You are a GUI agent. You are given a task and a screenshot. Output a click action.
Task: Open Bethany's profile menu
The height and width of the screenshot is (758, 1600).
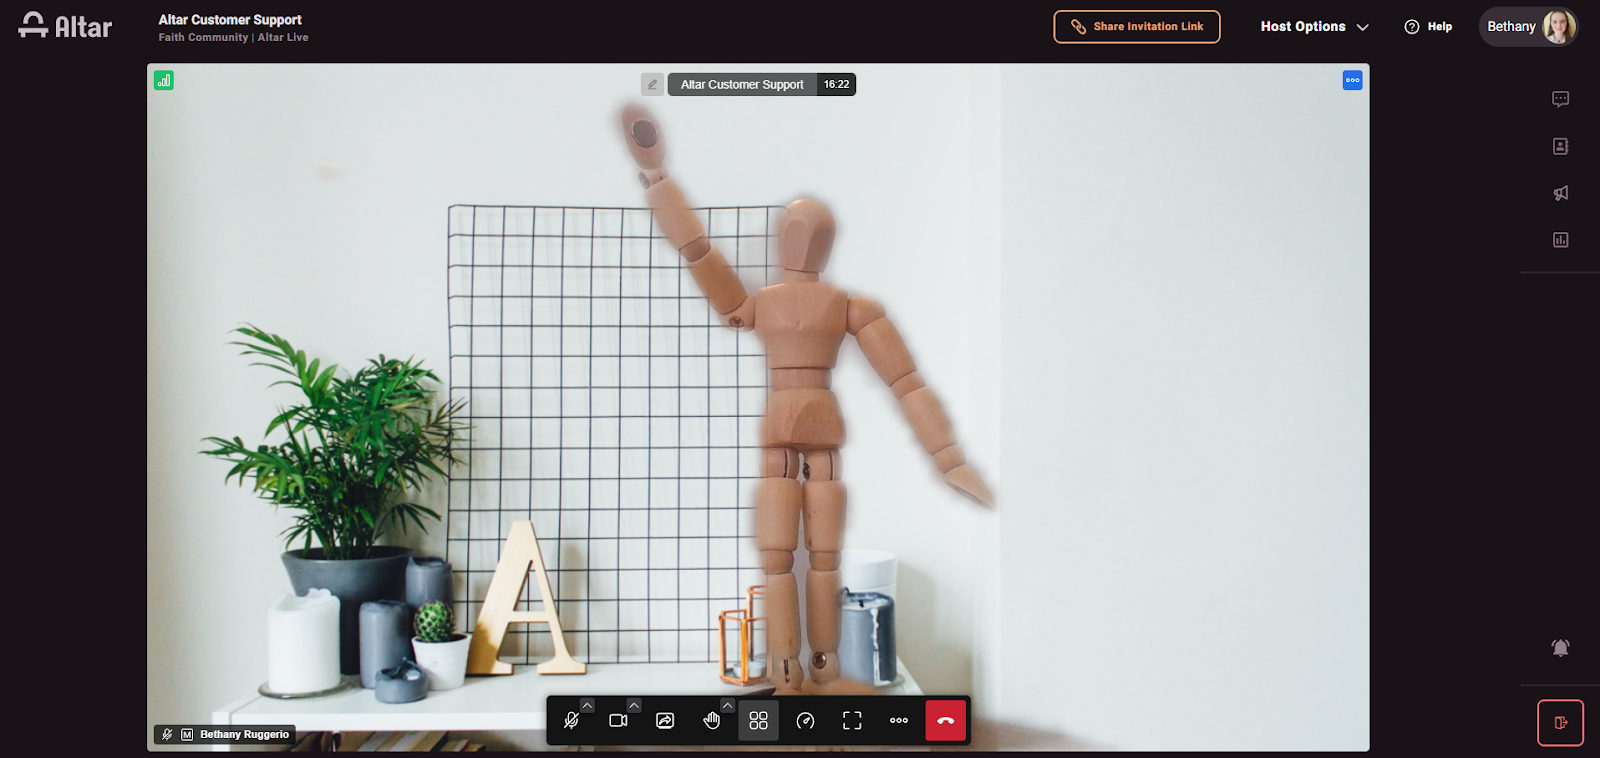coord(1529,27)
